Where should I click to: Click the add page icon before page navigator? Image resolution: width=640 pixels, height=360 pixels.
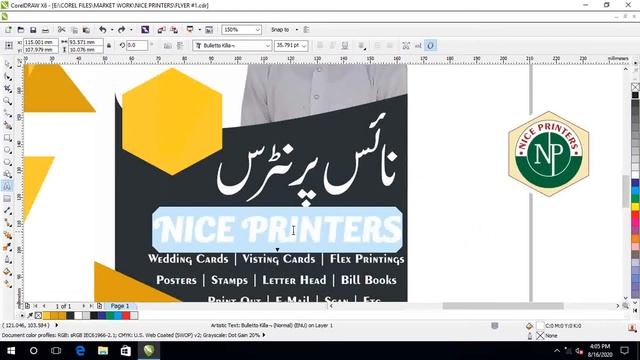coord(27,306)
